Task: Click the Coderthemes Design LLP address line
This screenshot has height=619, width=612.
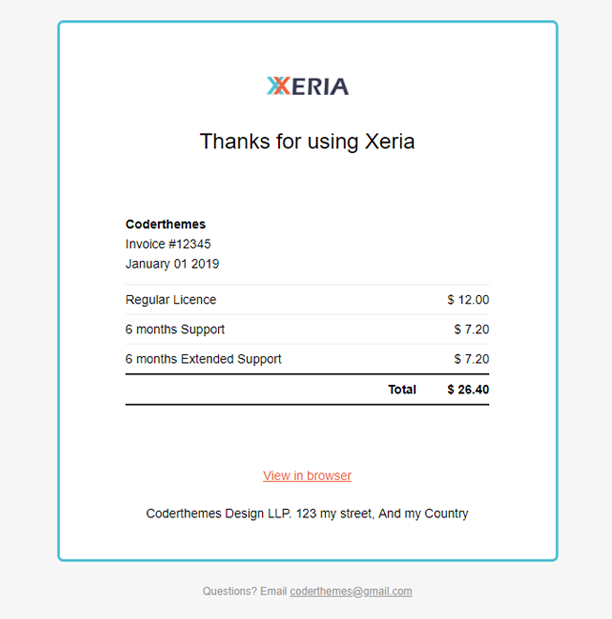Action: [x=307, y=514]
